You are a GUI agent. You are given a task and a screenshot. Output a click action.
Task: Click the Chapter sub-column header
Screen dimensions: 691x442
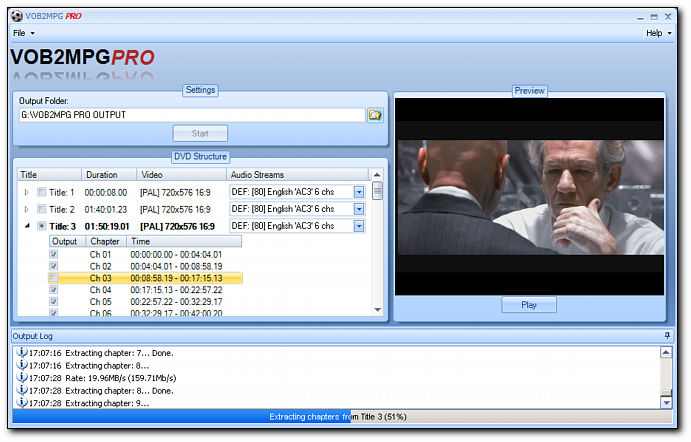pyautogui.click(x=106, y=241)
